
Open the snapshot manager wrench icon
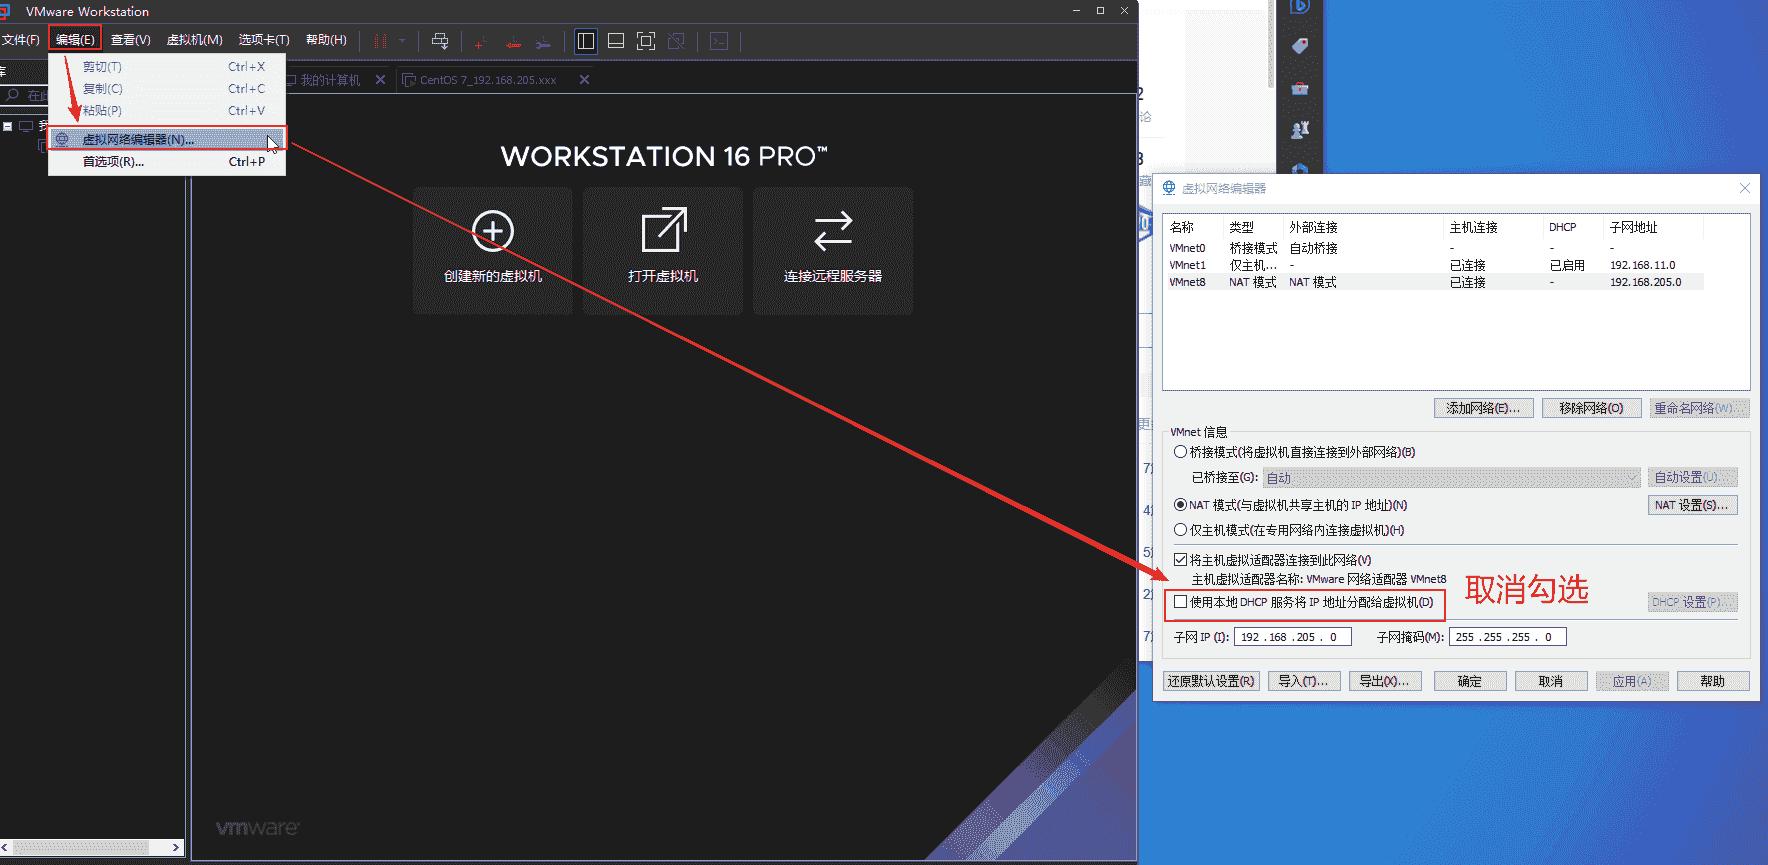(x=542, y=42)
